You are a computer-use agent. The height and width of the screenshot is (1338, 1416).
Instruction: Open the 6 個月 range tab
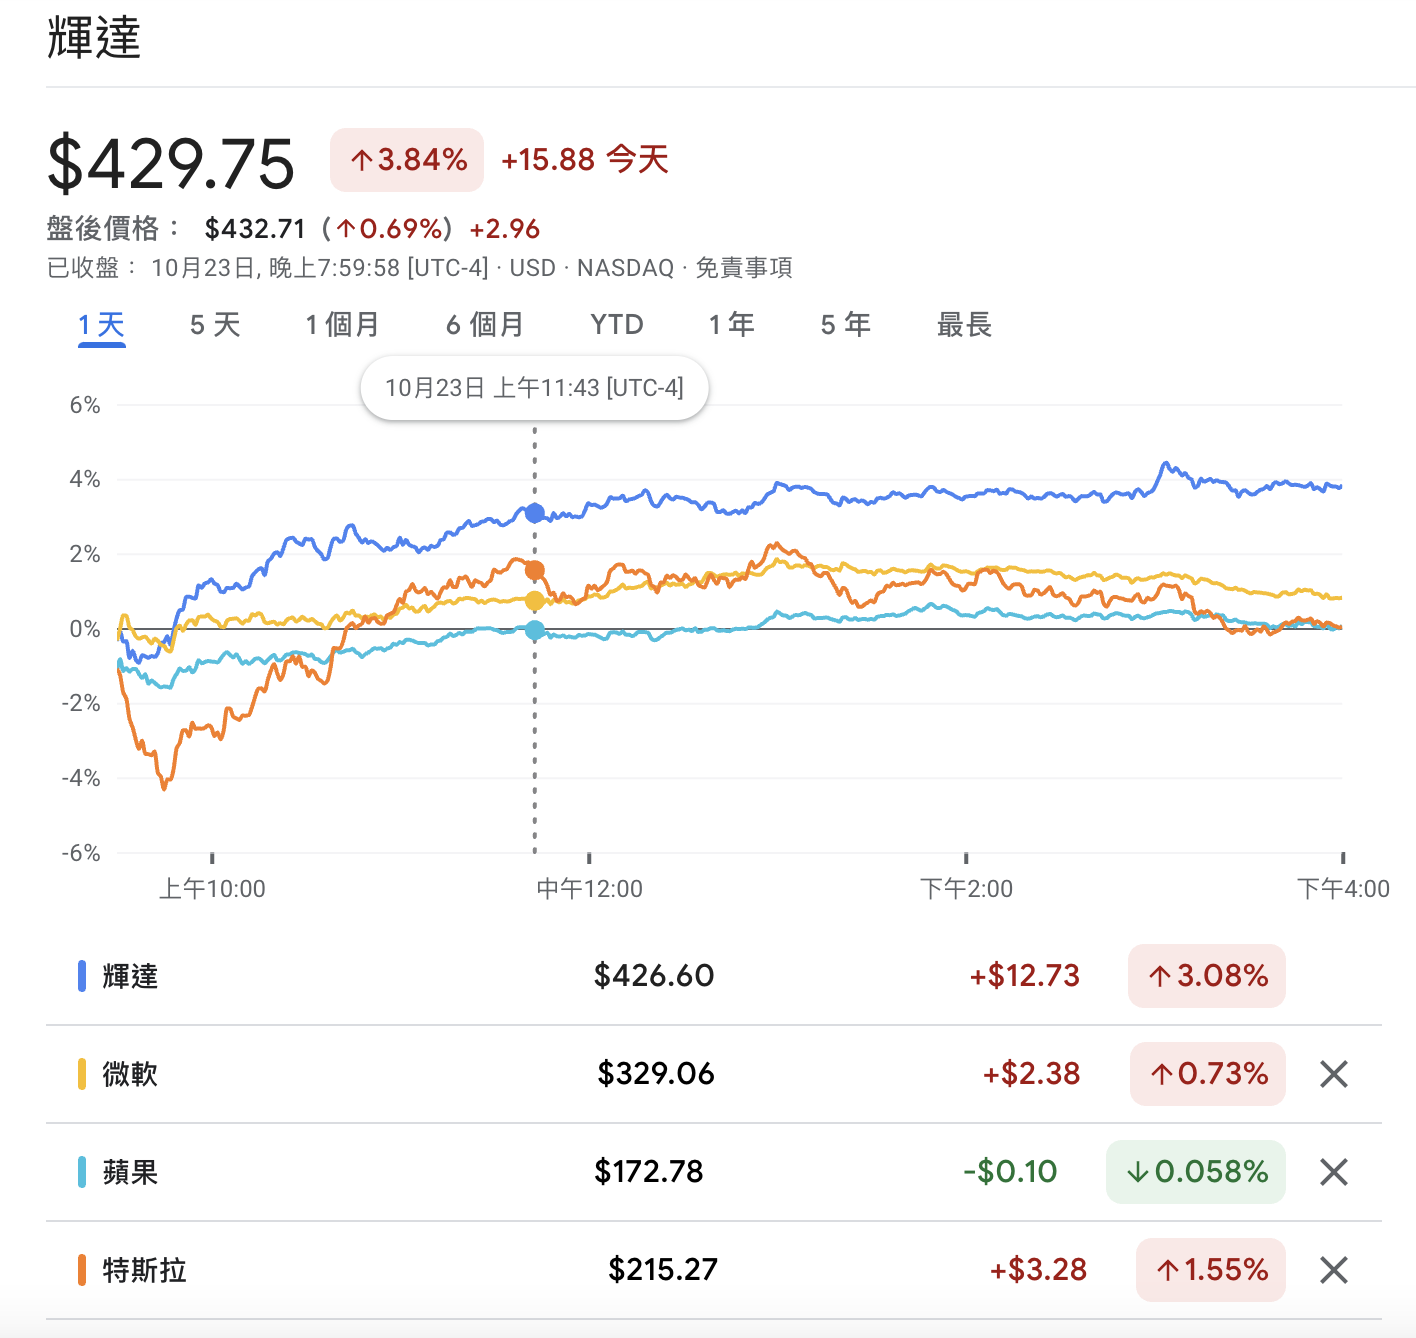(485, 325)
